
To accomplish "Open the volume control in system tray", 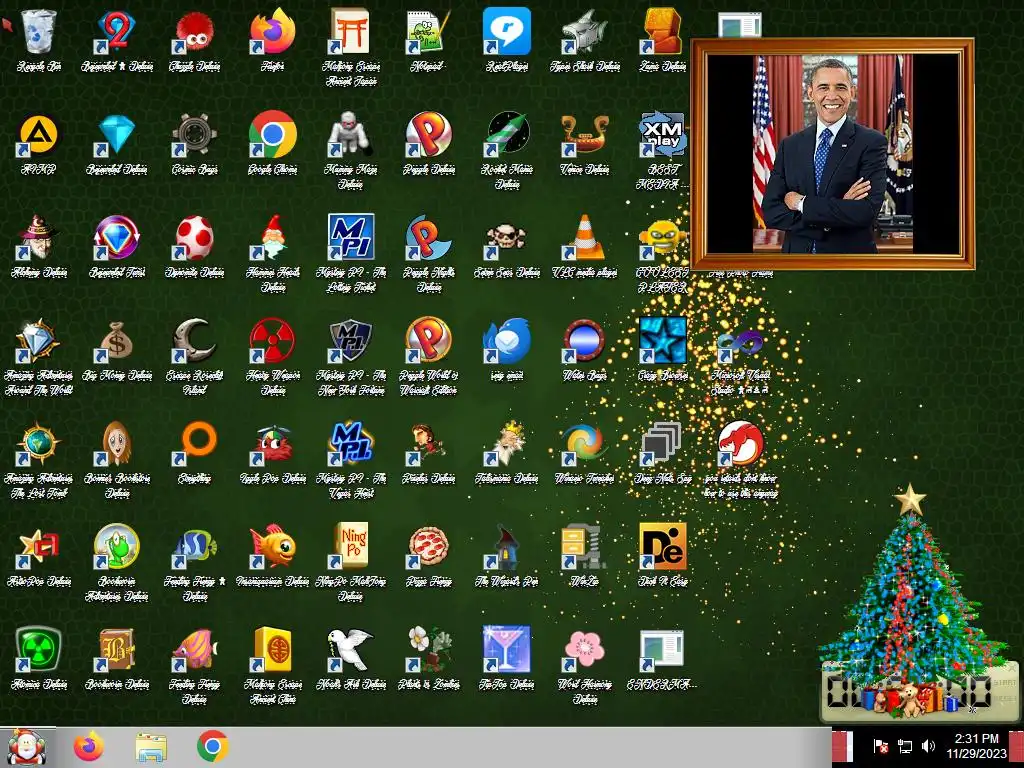I will pos(928,746).
